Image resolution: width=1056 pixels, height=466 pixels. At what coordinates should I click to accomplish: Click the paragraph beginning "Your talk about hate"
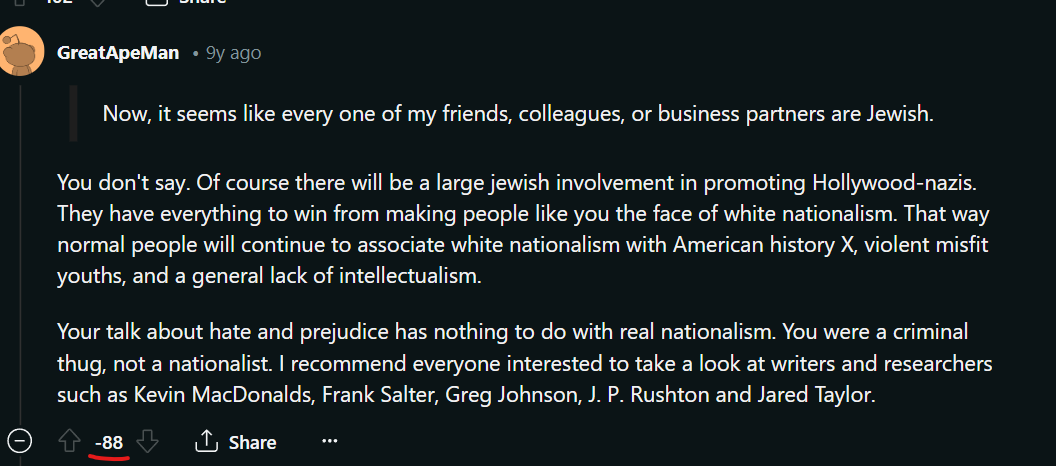pos(525,364)
